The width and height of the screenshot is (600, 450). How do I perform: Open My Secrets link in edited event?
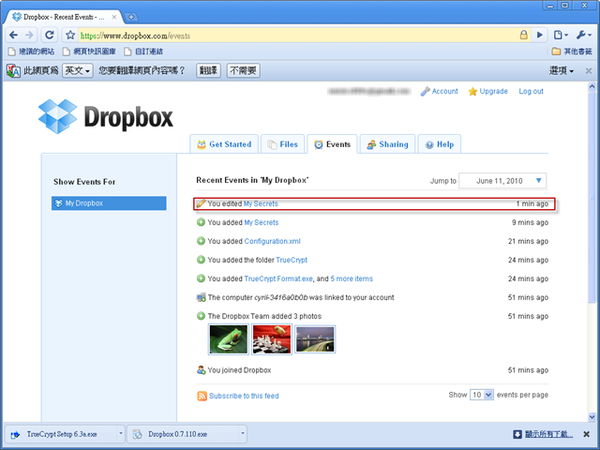[261, 204]
